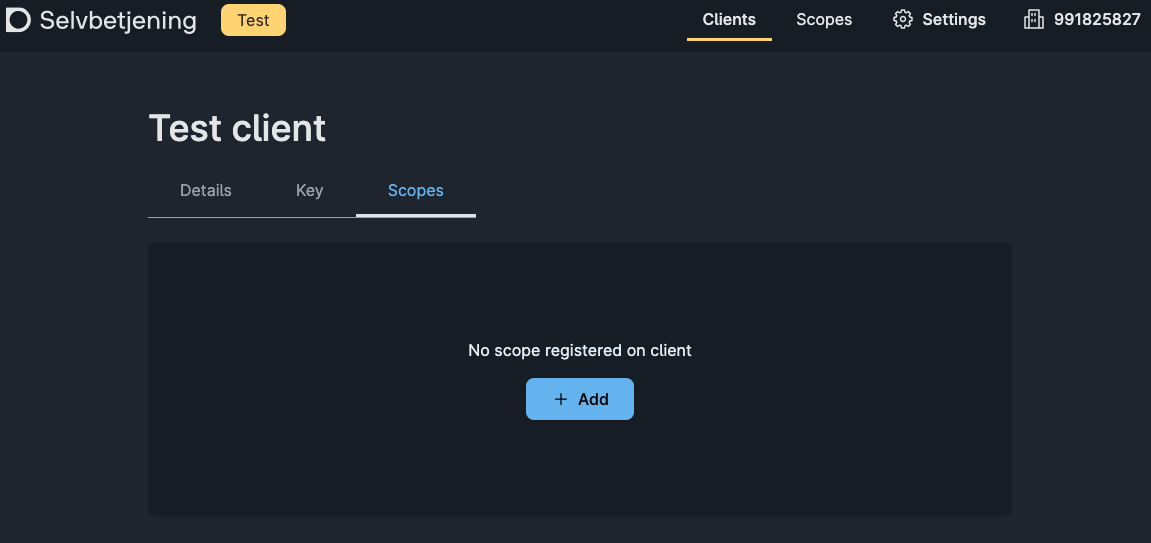This screenshot has width=1151, height=543.
Task: Click the white indicator under the Scopes tab
Action: [415, 216]
